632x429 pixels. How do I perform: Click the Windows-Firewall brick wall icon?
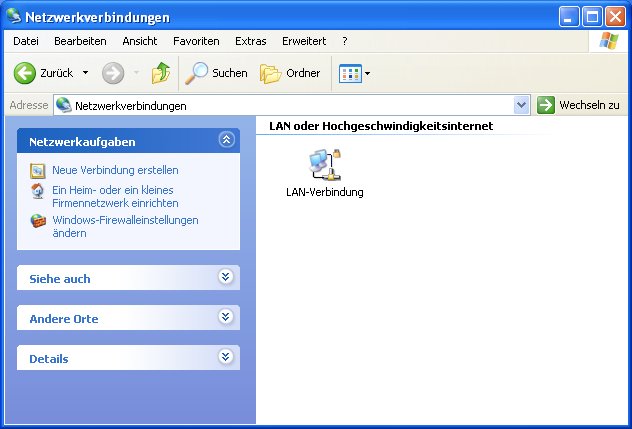[38, 221]
